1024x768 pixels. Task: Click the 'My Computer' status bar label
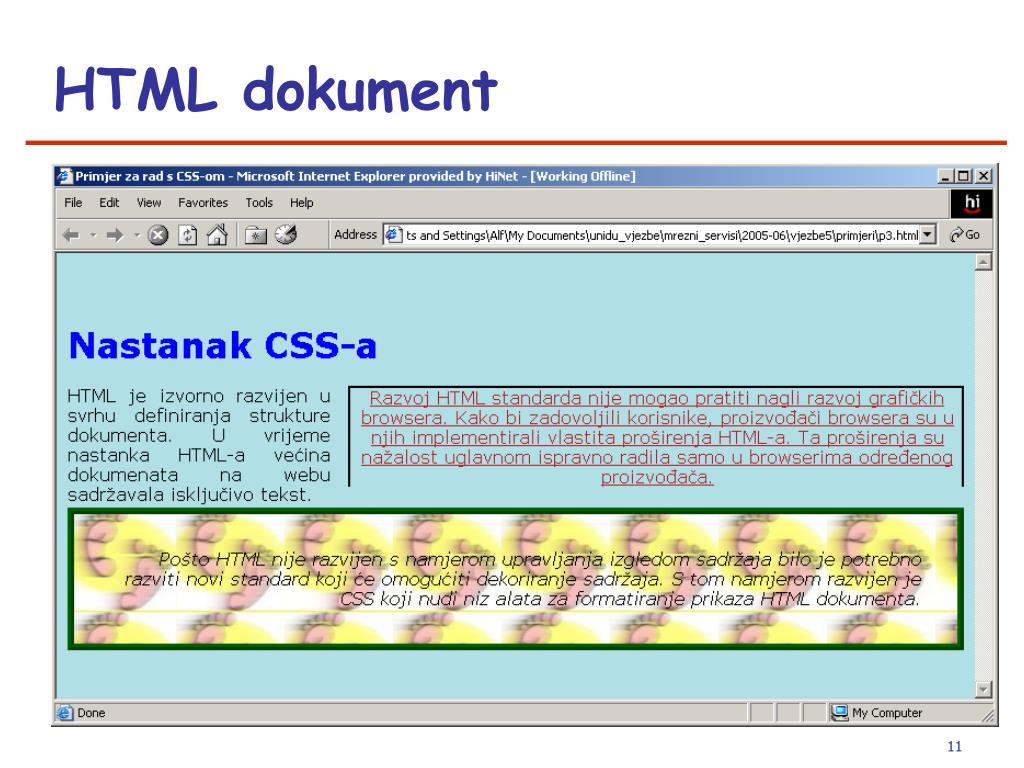click(x=887, y=713)
